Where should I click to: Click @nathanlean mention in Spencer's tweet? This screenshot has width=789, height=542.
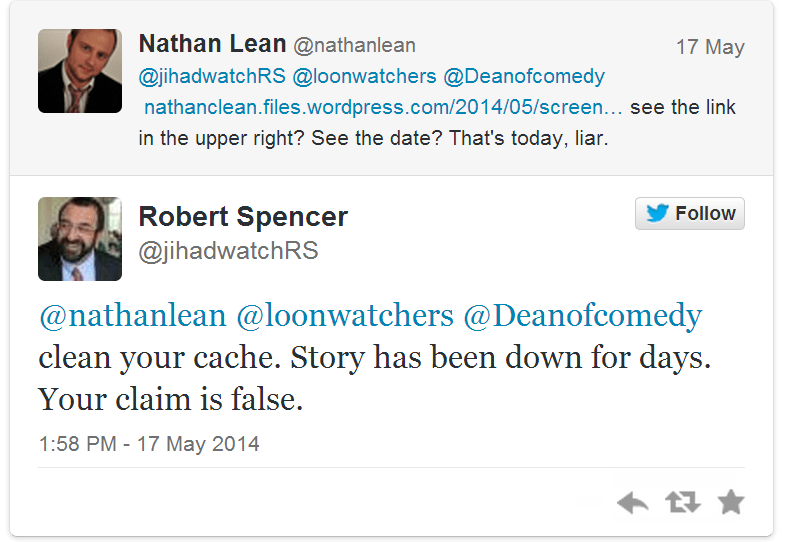coord(133,316)
